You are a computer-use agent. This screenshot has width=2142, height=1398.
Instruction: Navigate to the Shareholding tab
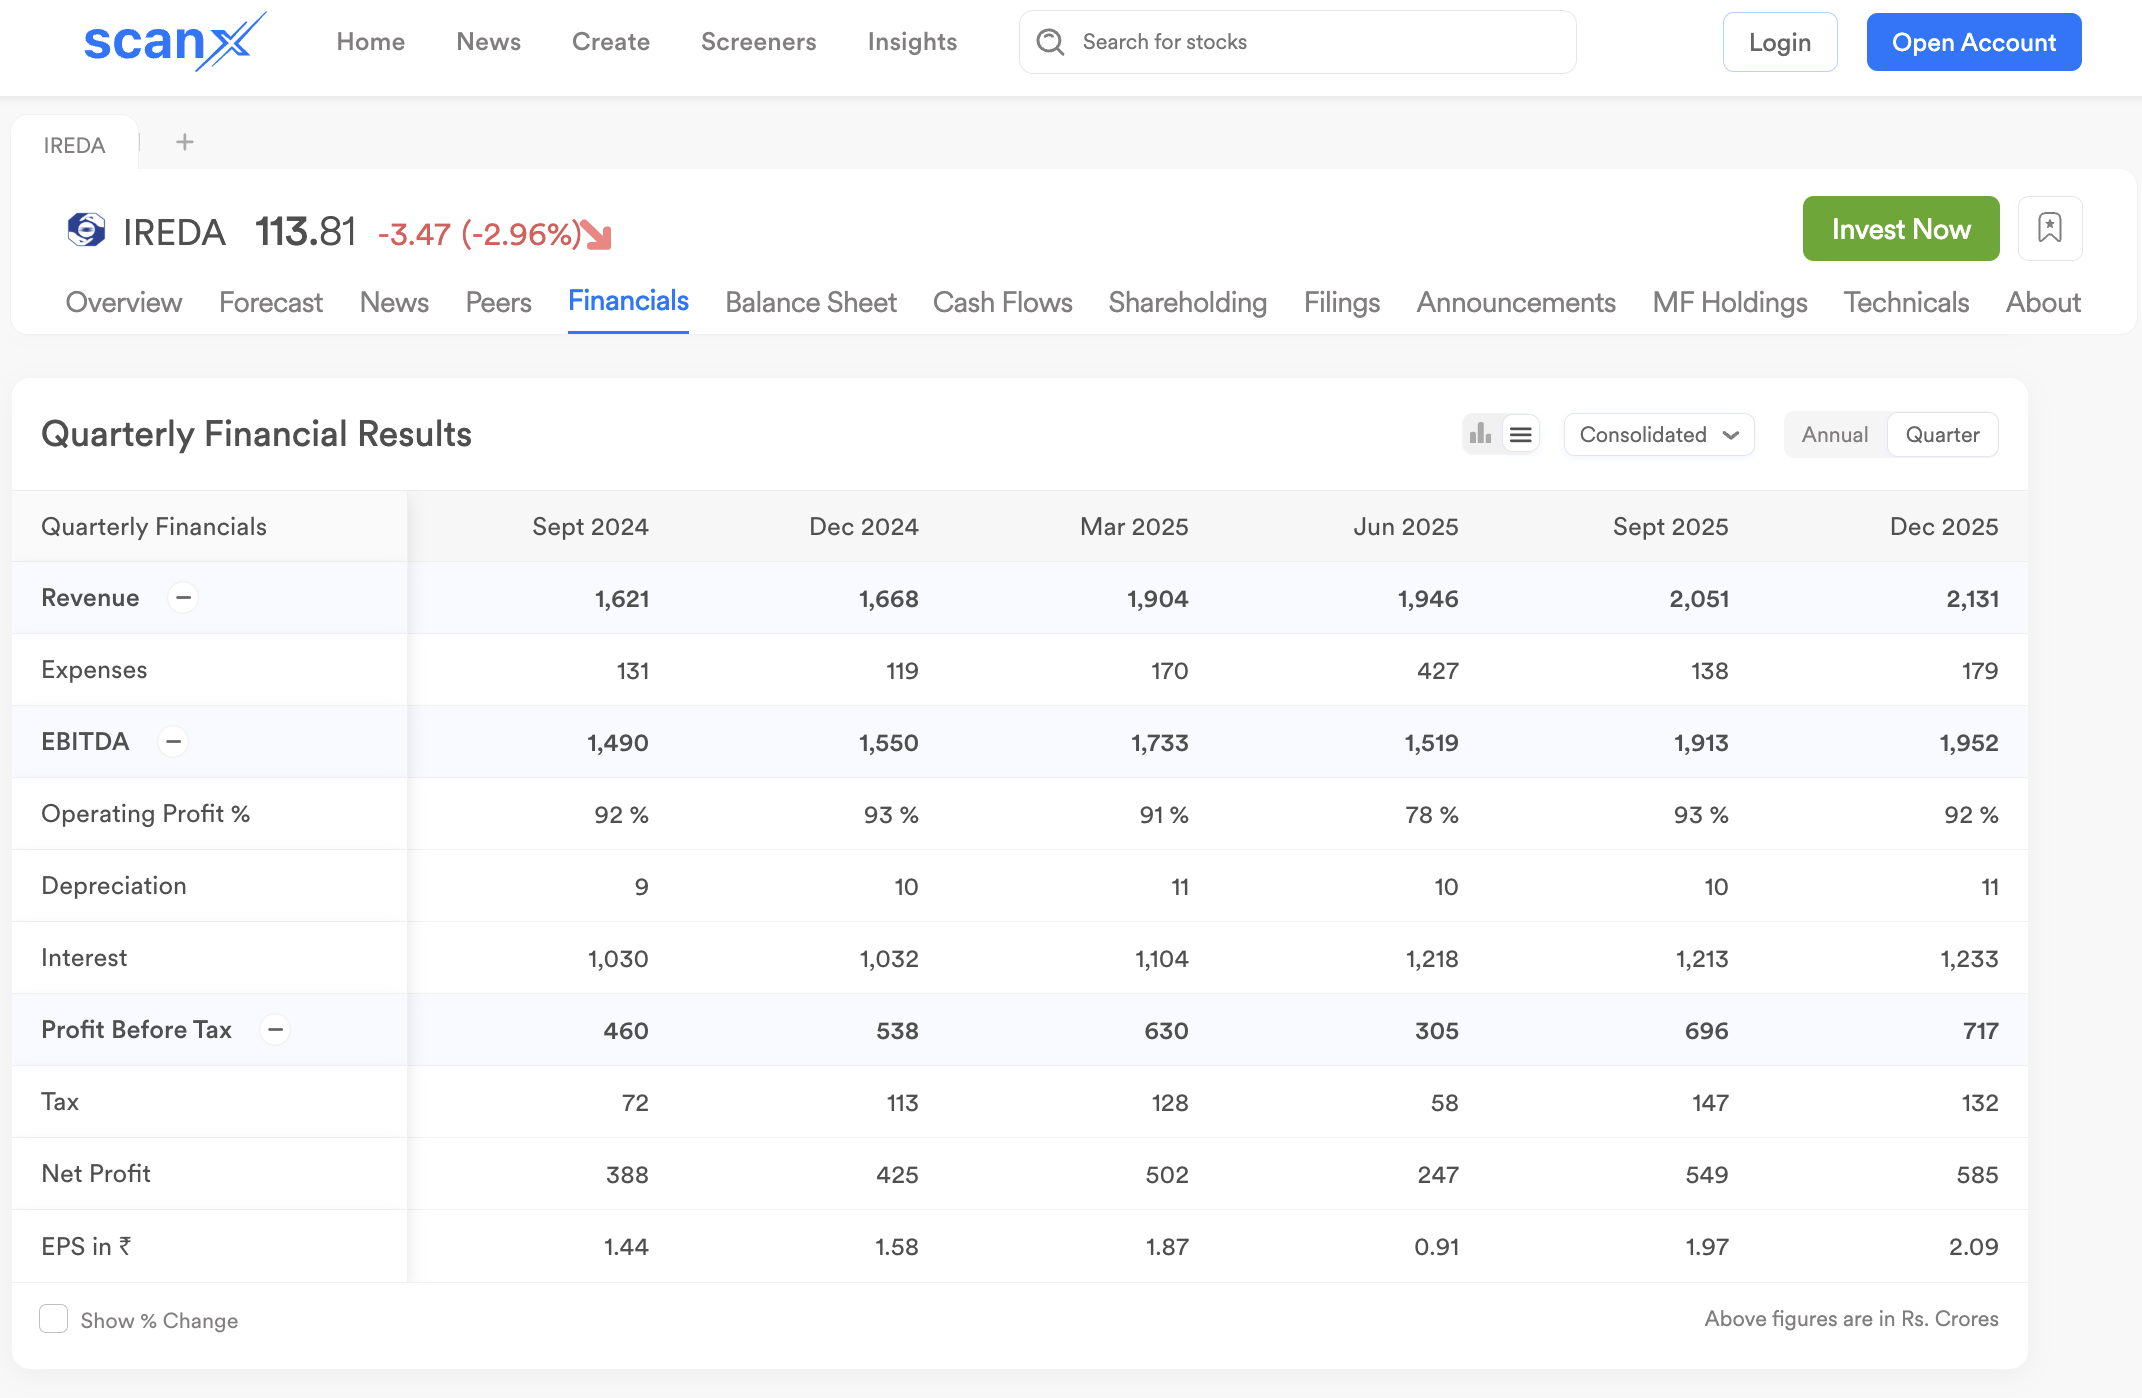pyautogui.click(x=1187, y=302)
